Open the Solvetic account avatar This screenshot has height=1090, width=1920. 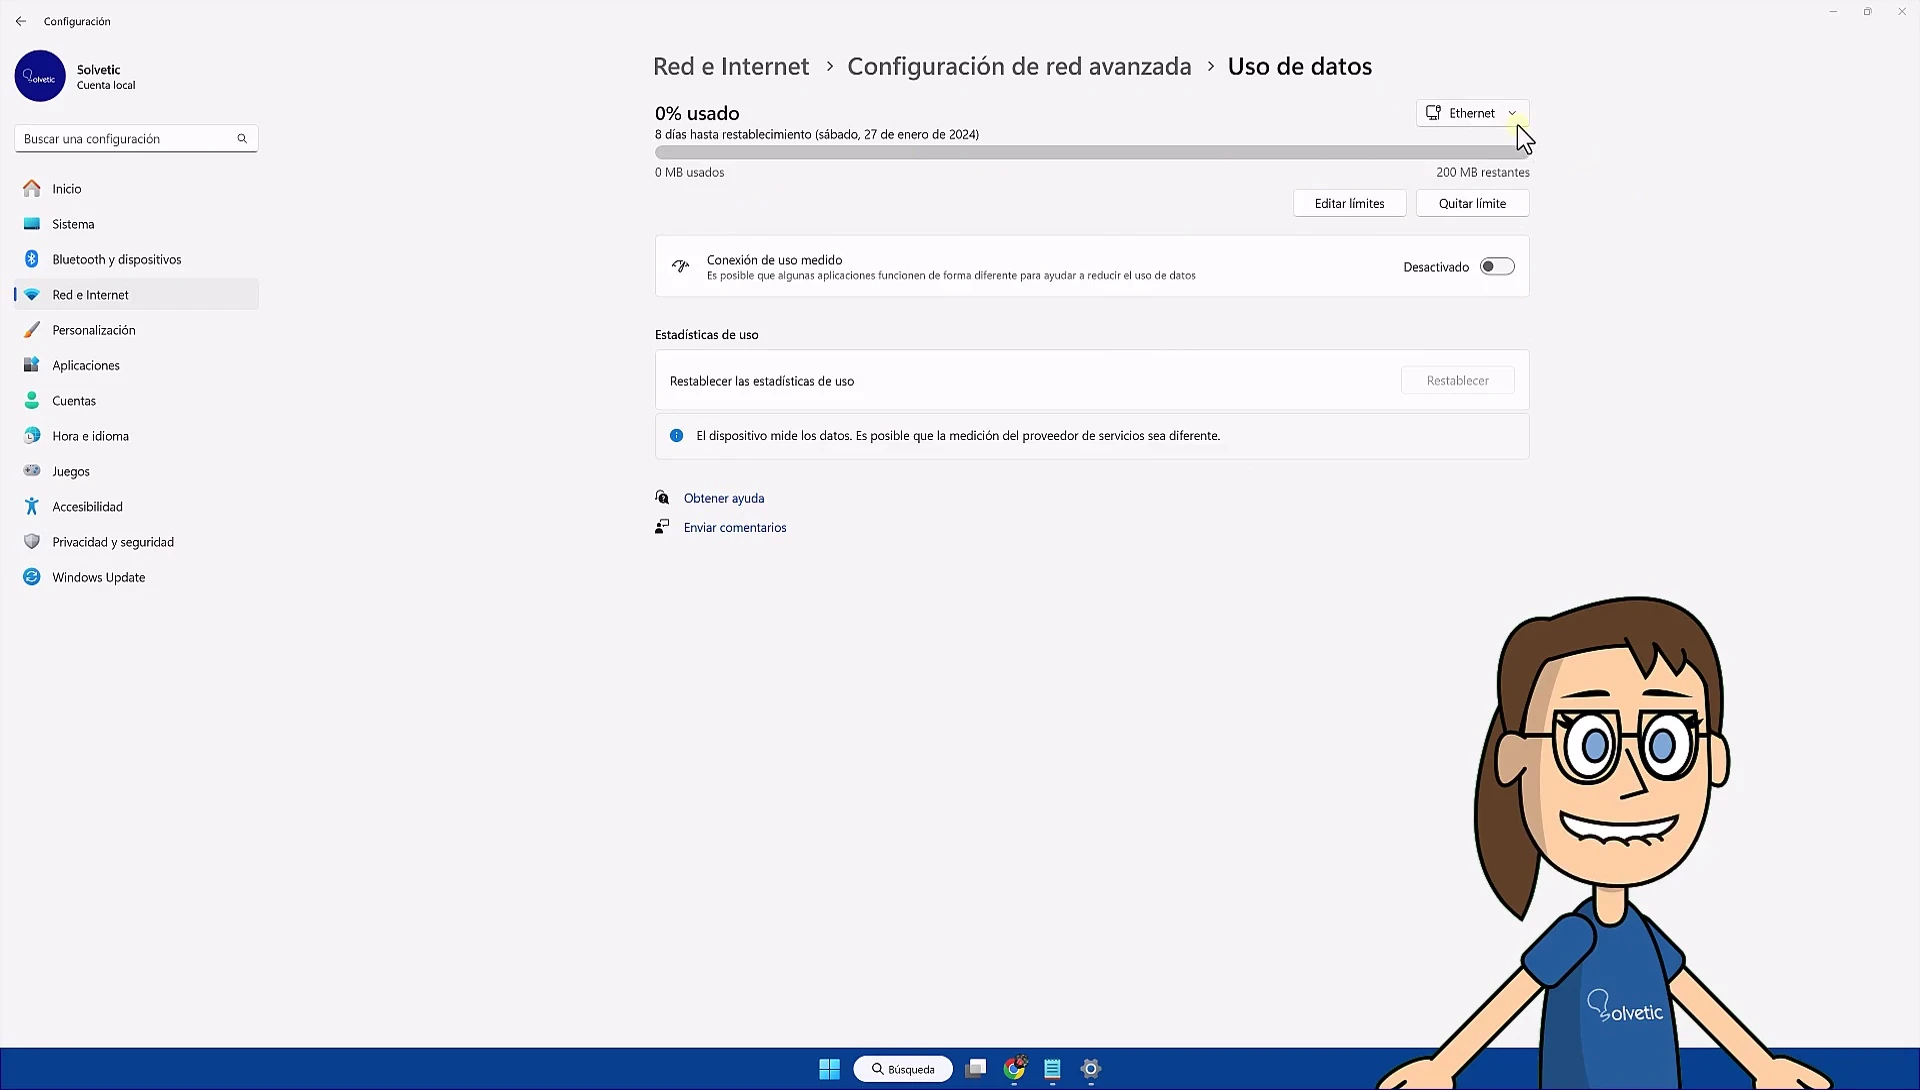point(40,76)
